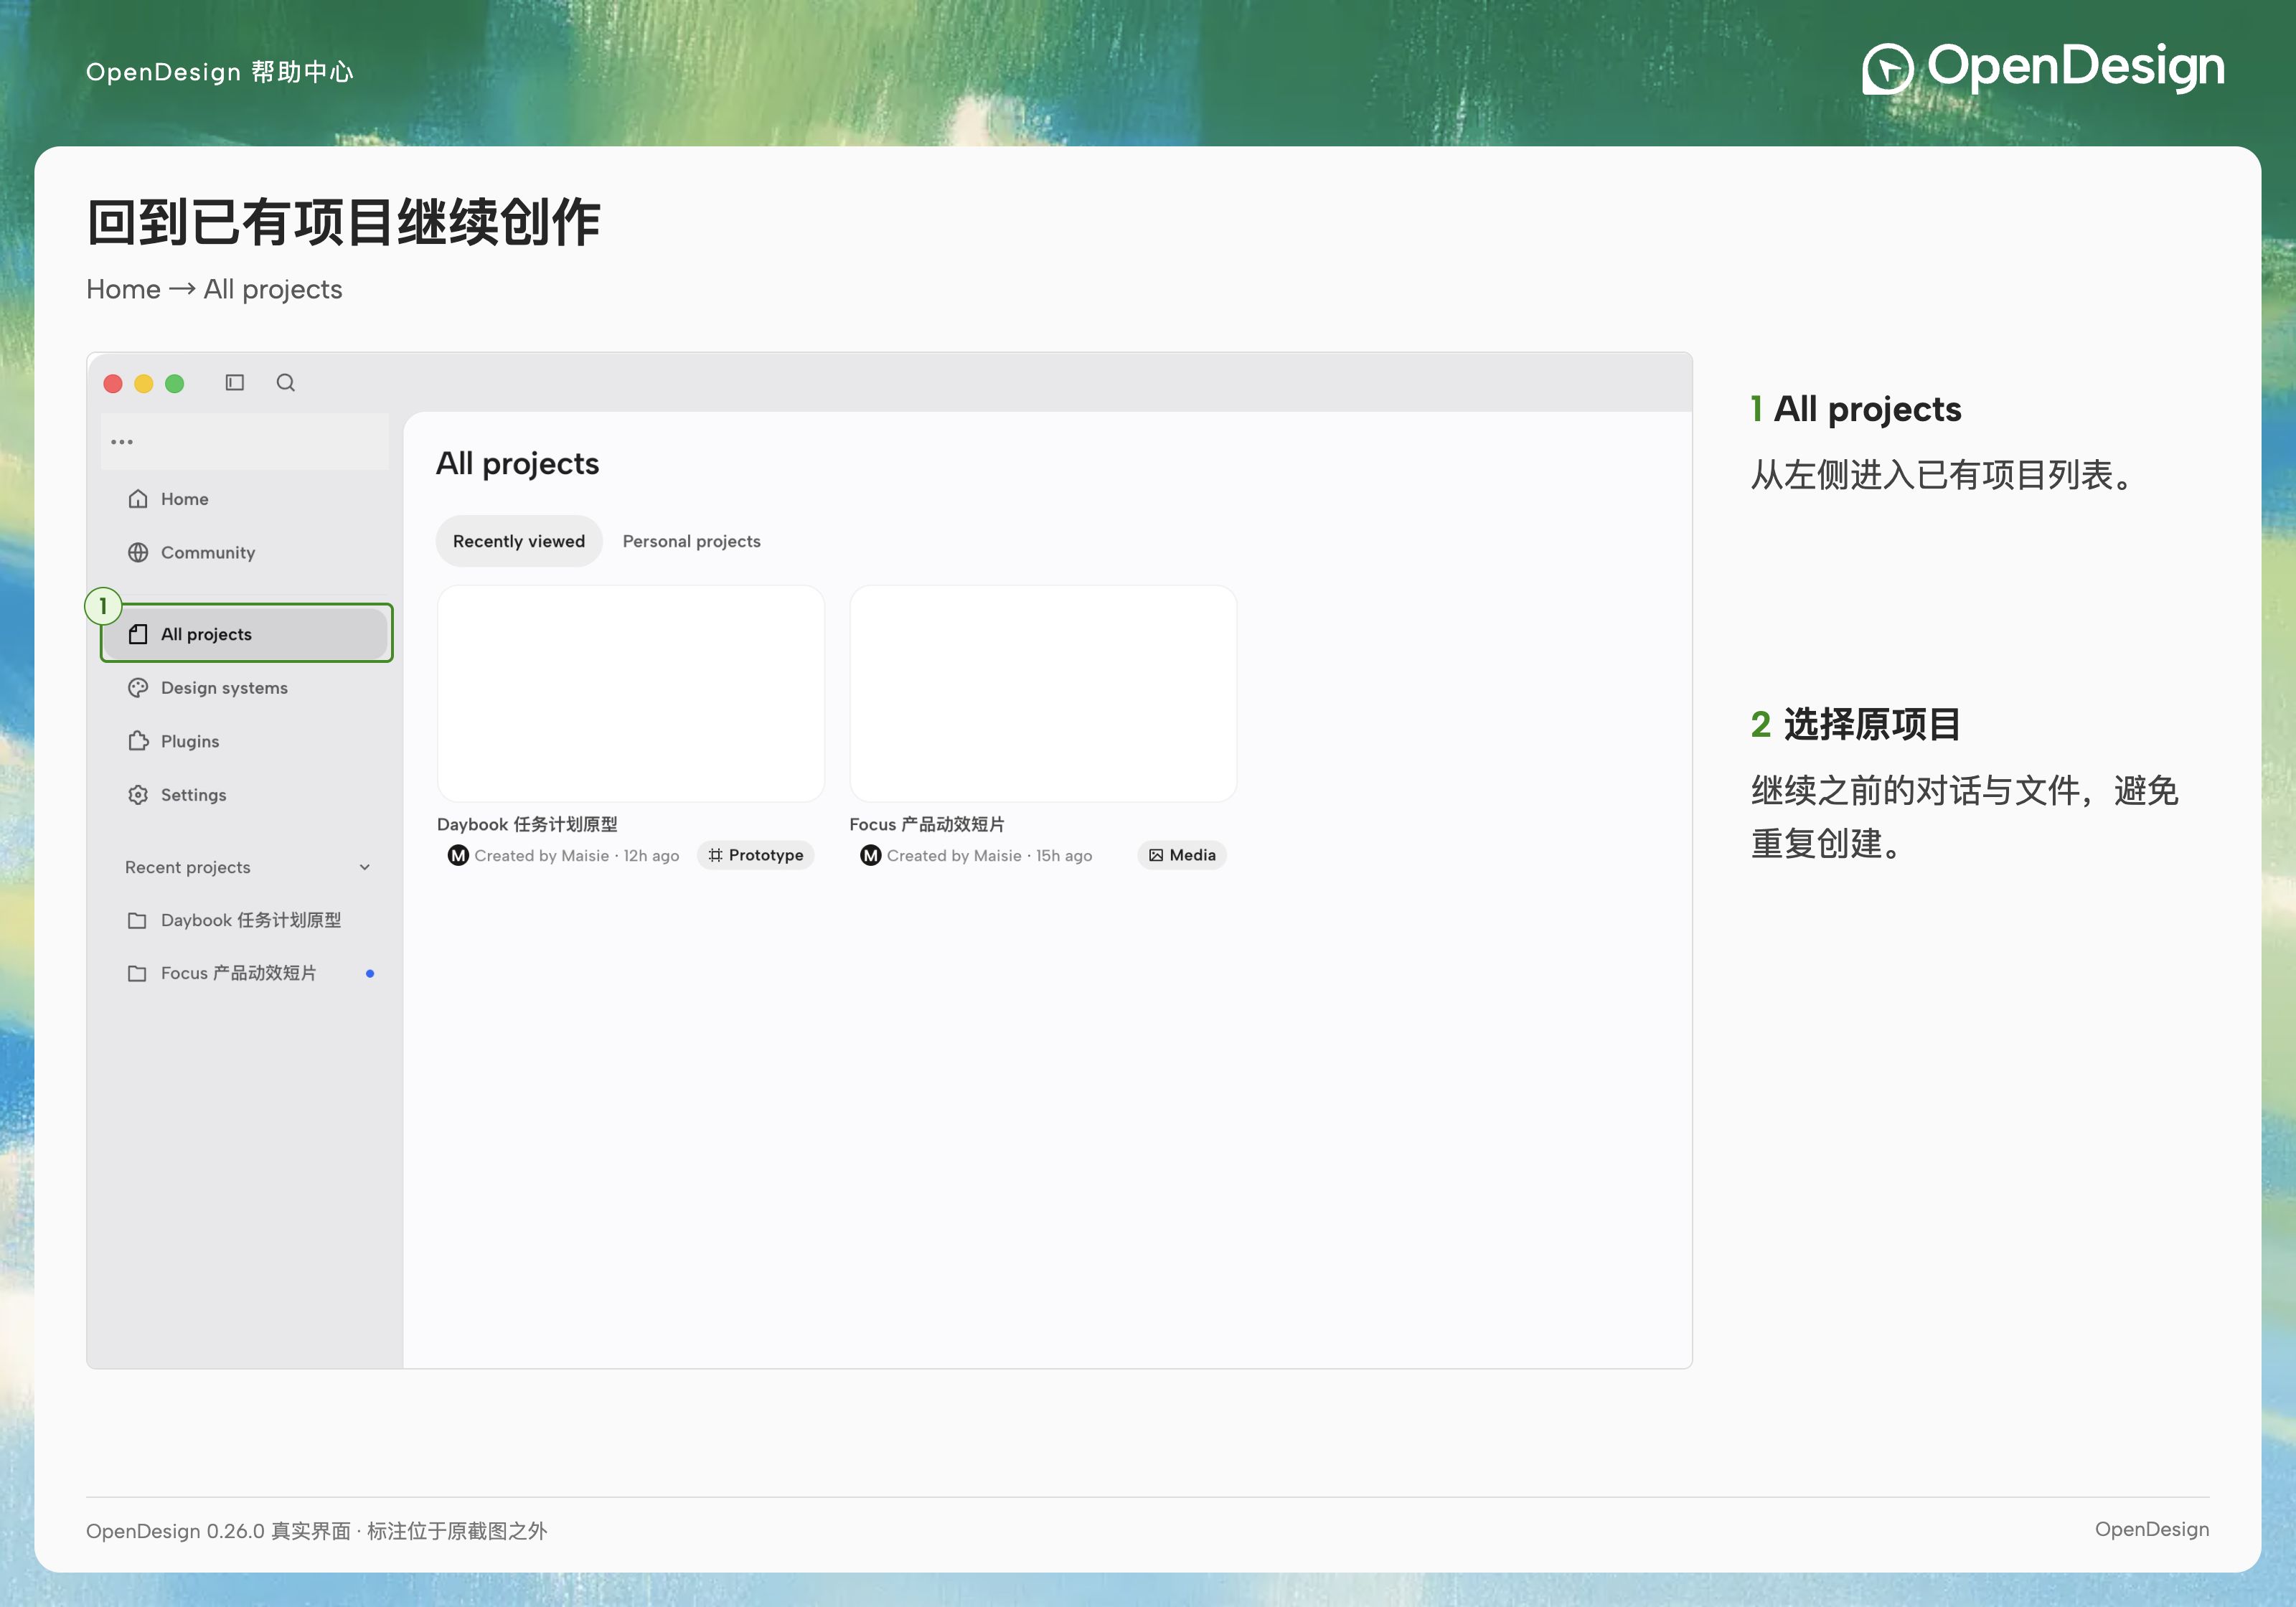
Task: Click the Focus 产品动效短片 card title
Action: (927, 825)
